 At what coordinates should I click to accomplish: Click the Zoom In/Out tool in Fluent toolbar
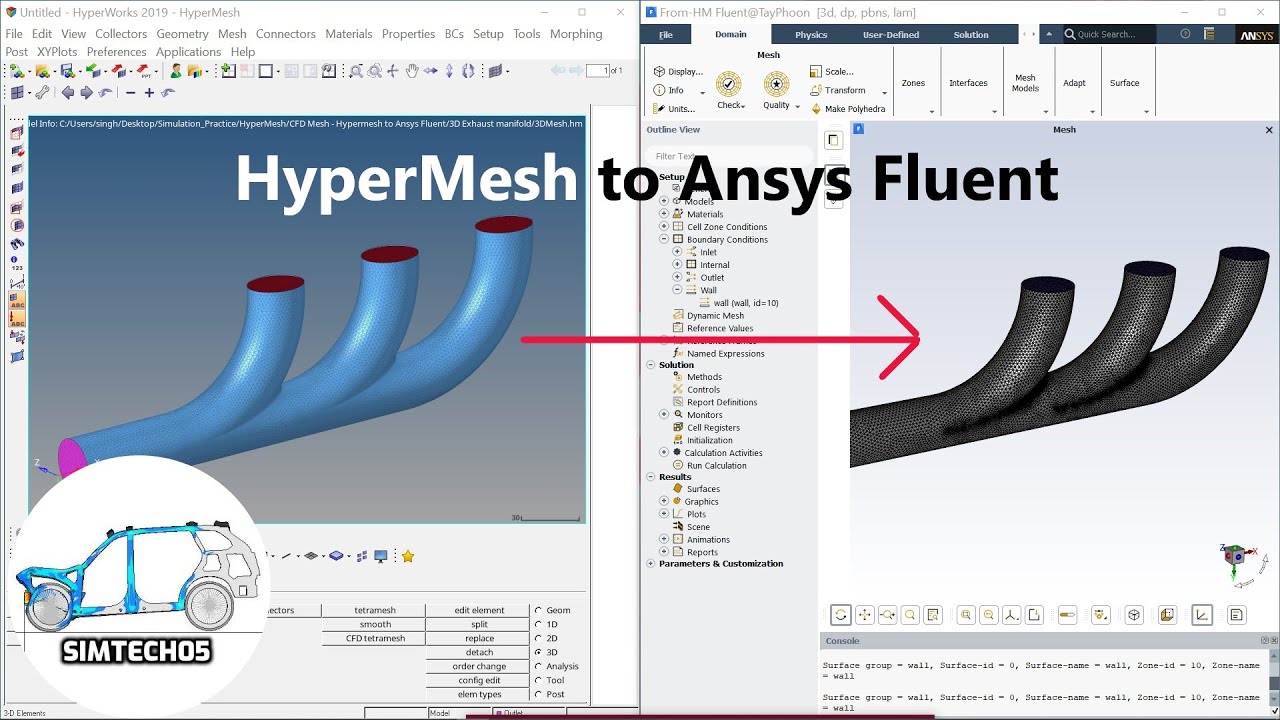point(887,615)
